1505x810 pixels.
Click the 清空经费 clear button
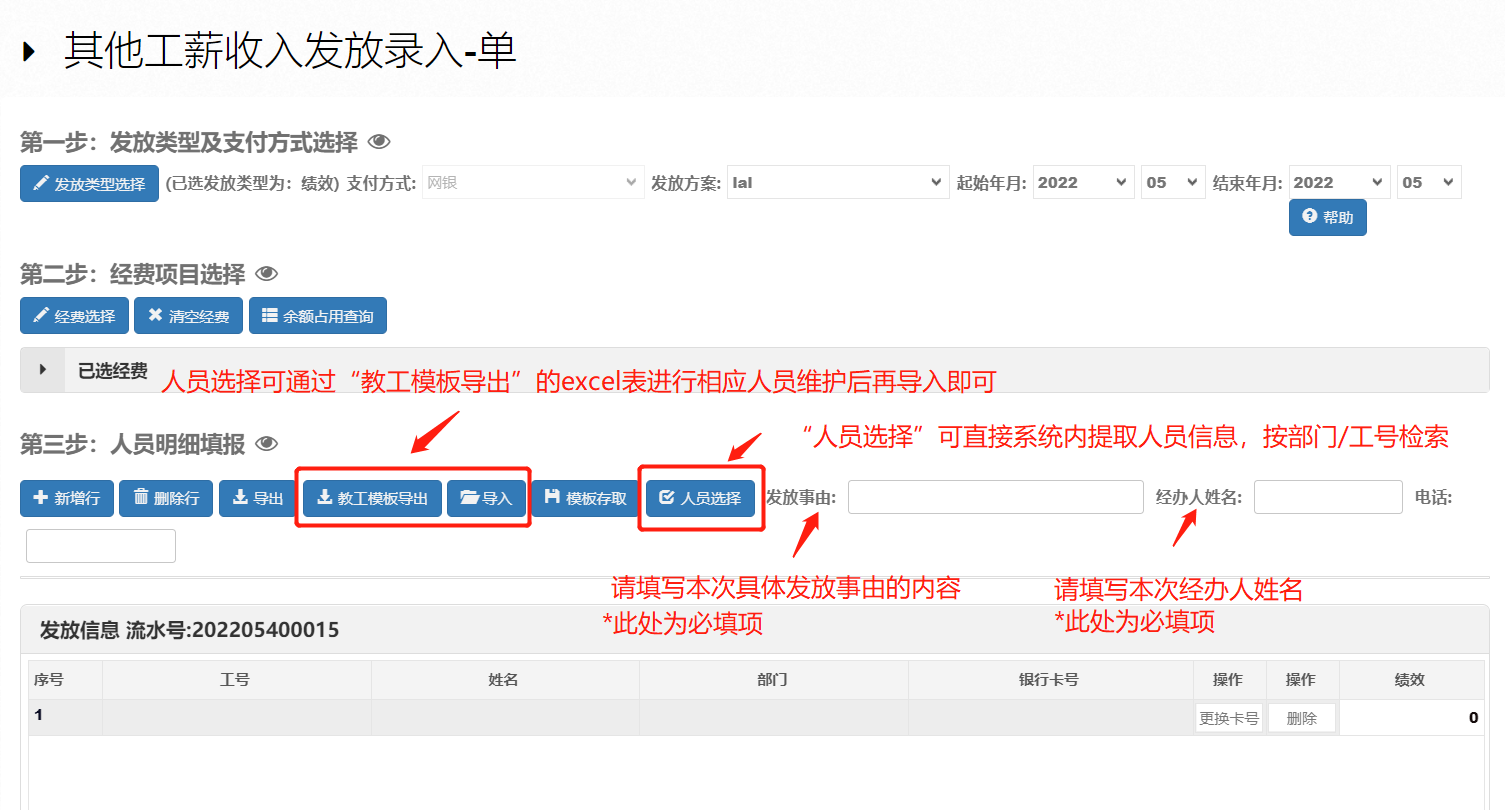188,316
